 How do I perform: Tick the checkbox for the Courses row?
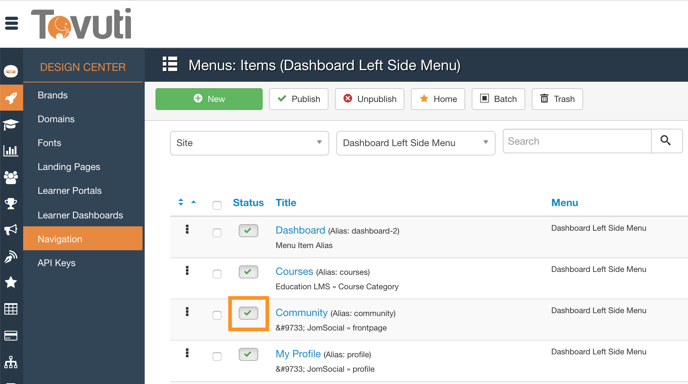[217, 274]
